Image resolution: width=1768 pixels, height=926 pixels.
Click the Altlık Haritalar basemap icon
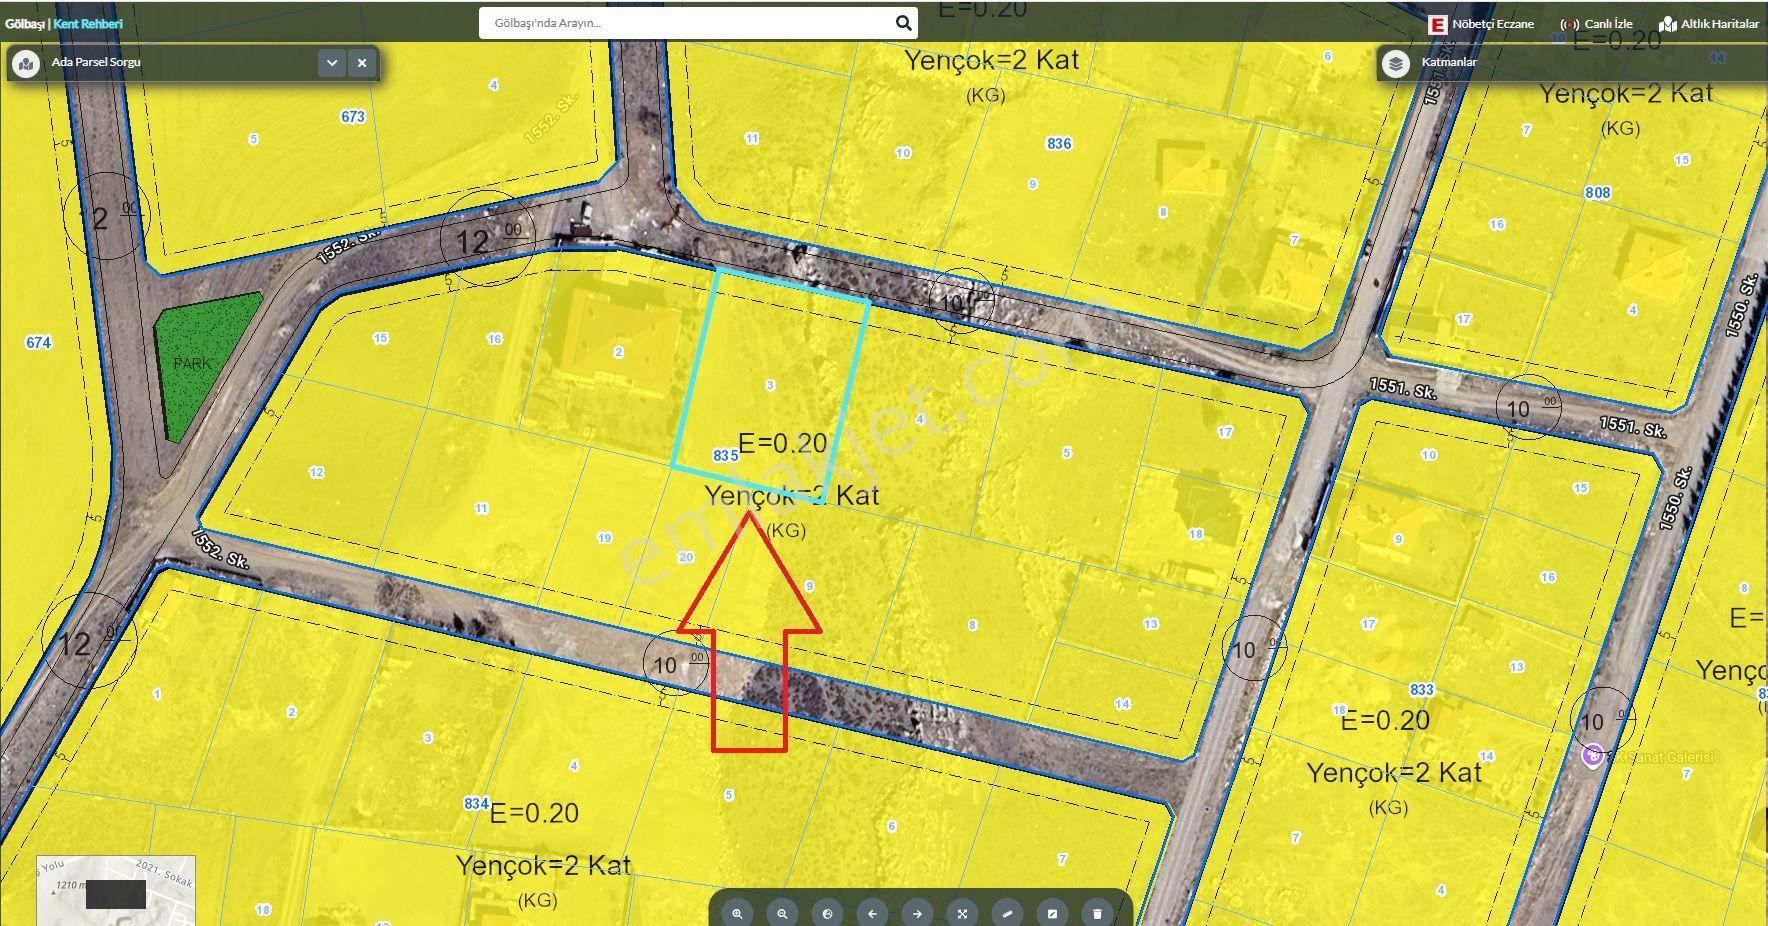[1667, 24]
